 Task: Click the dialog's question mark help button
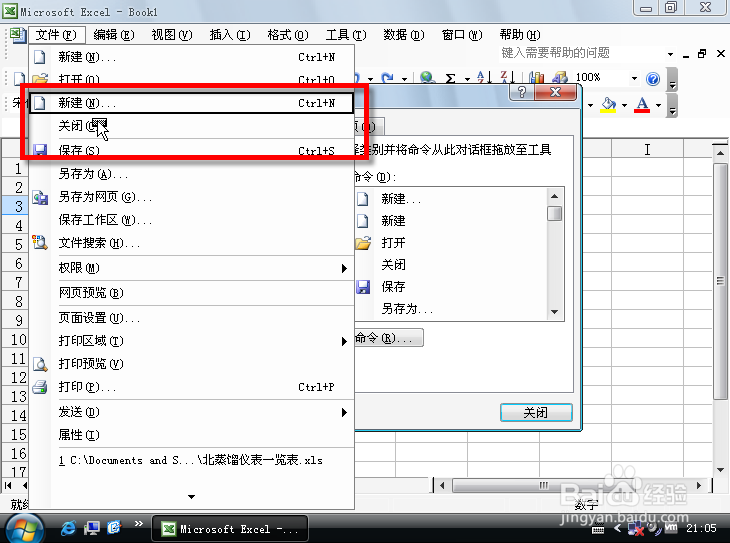(522, 92)
